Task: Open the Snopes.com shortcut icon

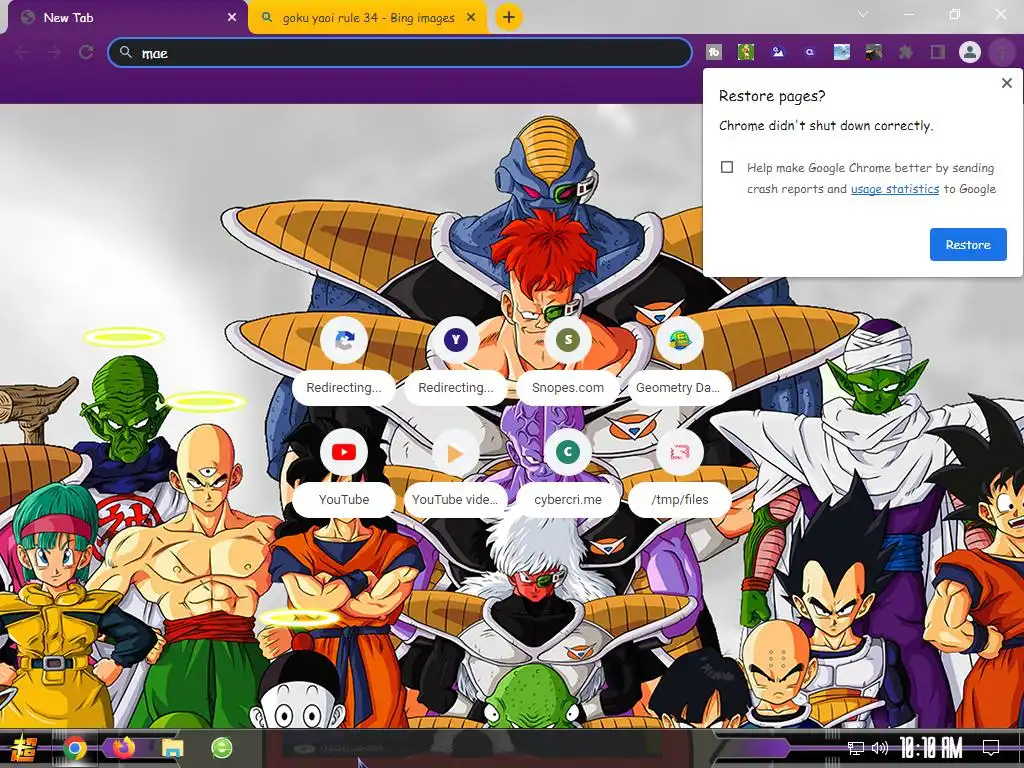Action: click(x=568, y=340)
